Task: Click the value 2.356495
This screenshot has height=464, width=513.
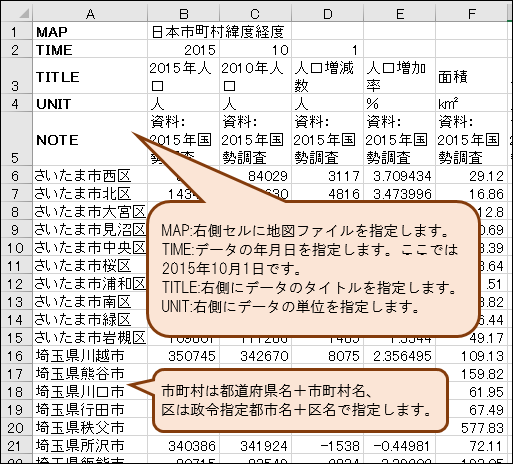Action: [402, 356]
